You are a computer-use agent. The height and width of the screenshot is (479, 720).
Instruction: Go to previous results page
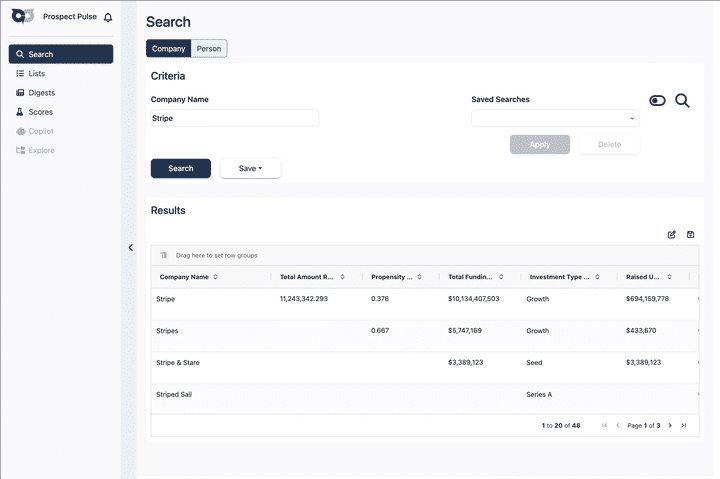(x=618, y=426)
